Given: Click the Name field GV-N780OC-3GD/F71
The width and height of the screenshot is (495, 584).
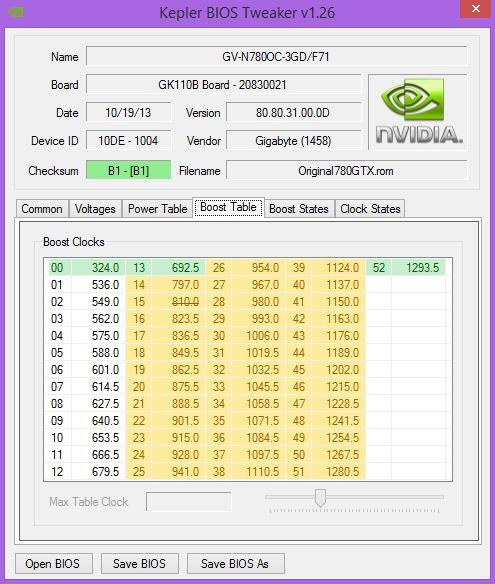Looking at the screenshot, I should coord(276,57).
